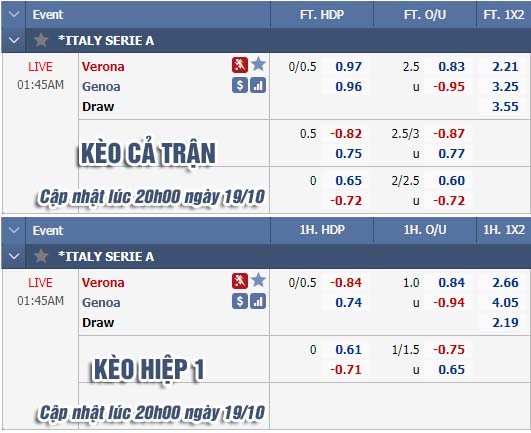Open the dollar-sign icon in the first-half Genoa row

point(240,301)
